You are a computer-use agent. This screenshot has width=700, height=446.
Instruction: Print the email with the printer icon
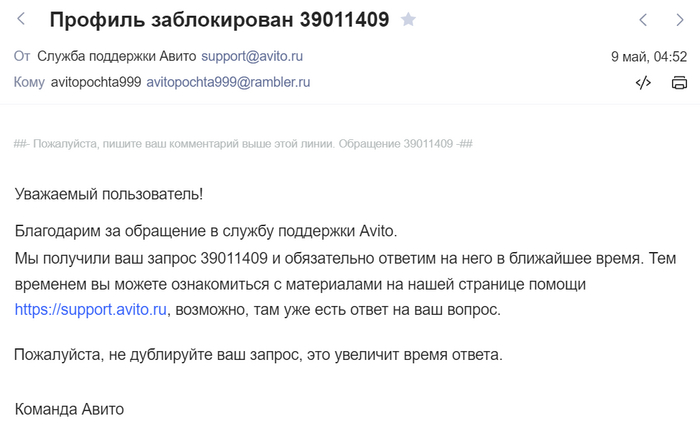[679, 83]
